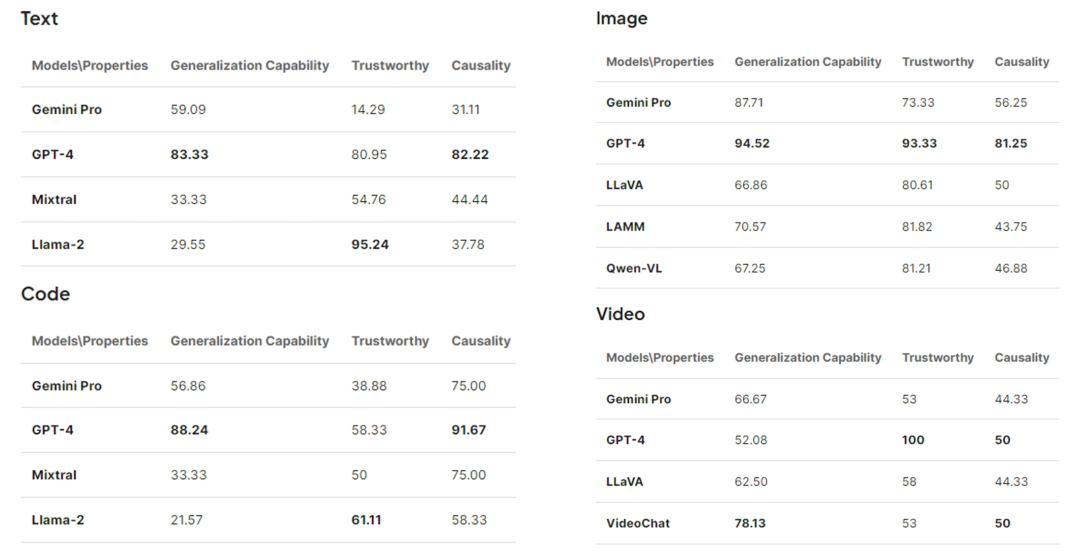Select the 78.13 value for VideoChat
This screenshot has width=1080, height=553.
pyautogui.click(x=750, y=523)
